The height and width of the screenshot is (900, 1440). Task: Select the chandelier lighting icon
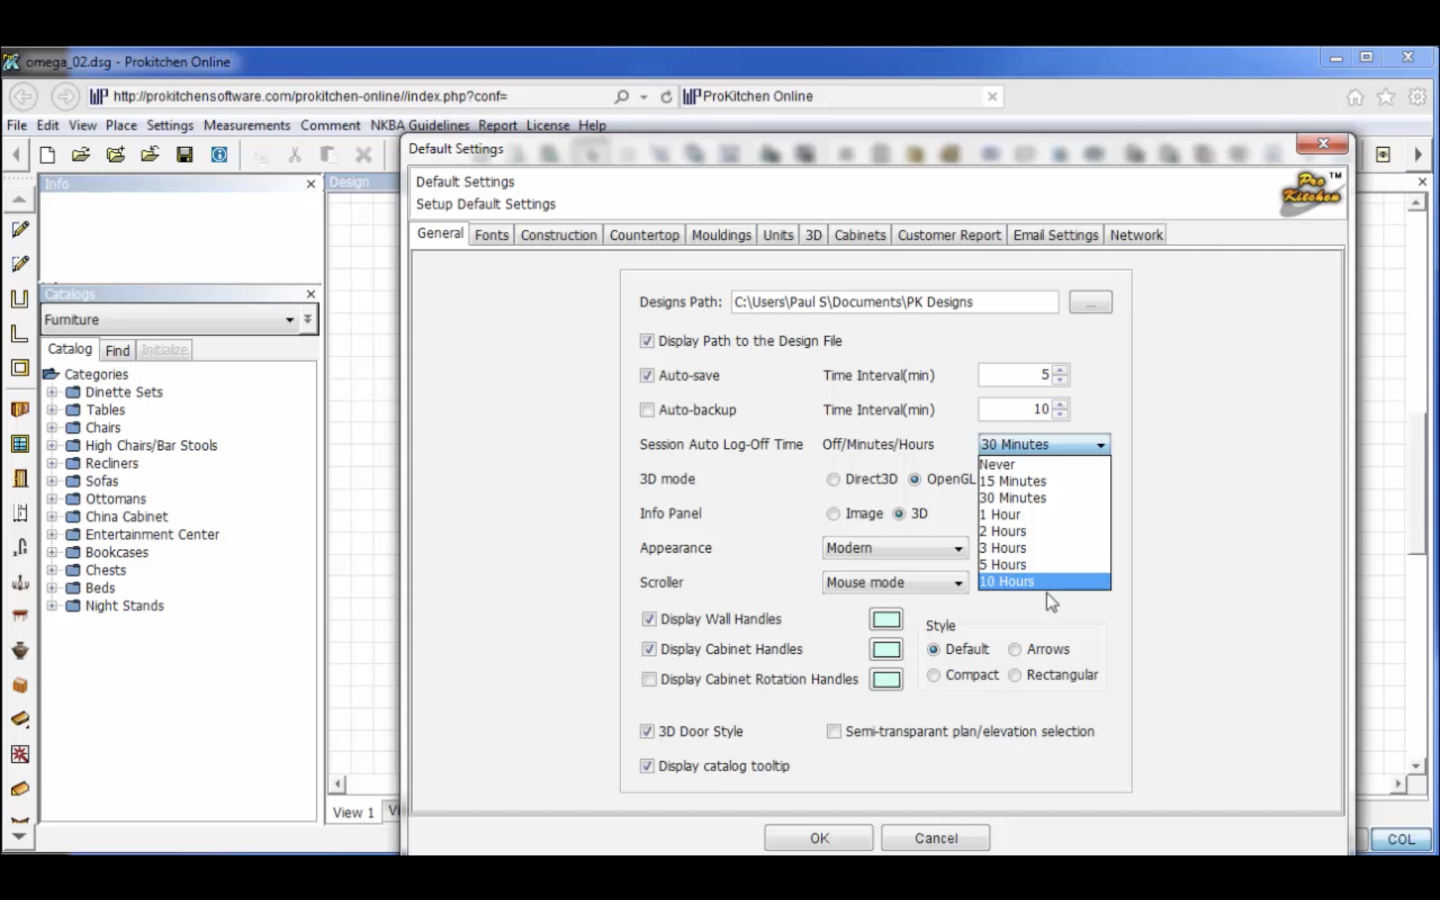tap(19, 582)
